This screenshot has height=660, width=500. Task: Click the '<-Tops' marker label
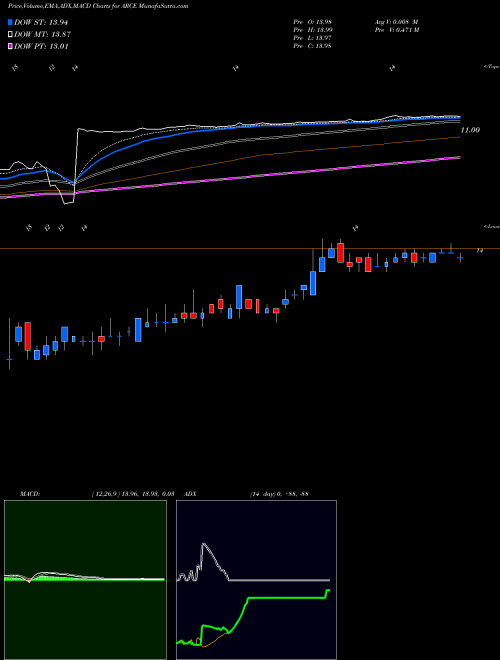pos(491,67)
